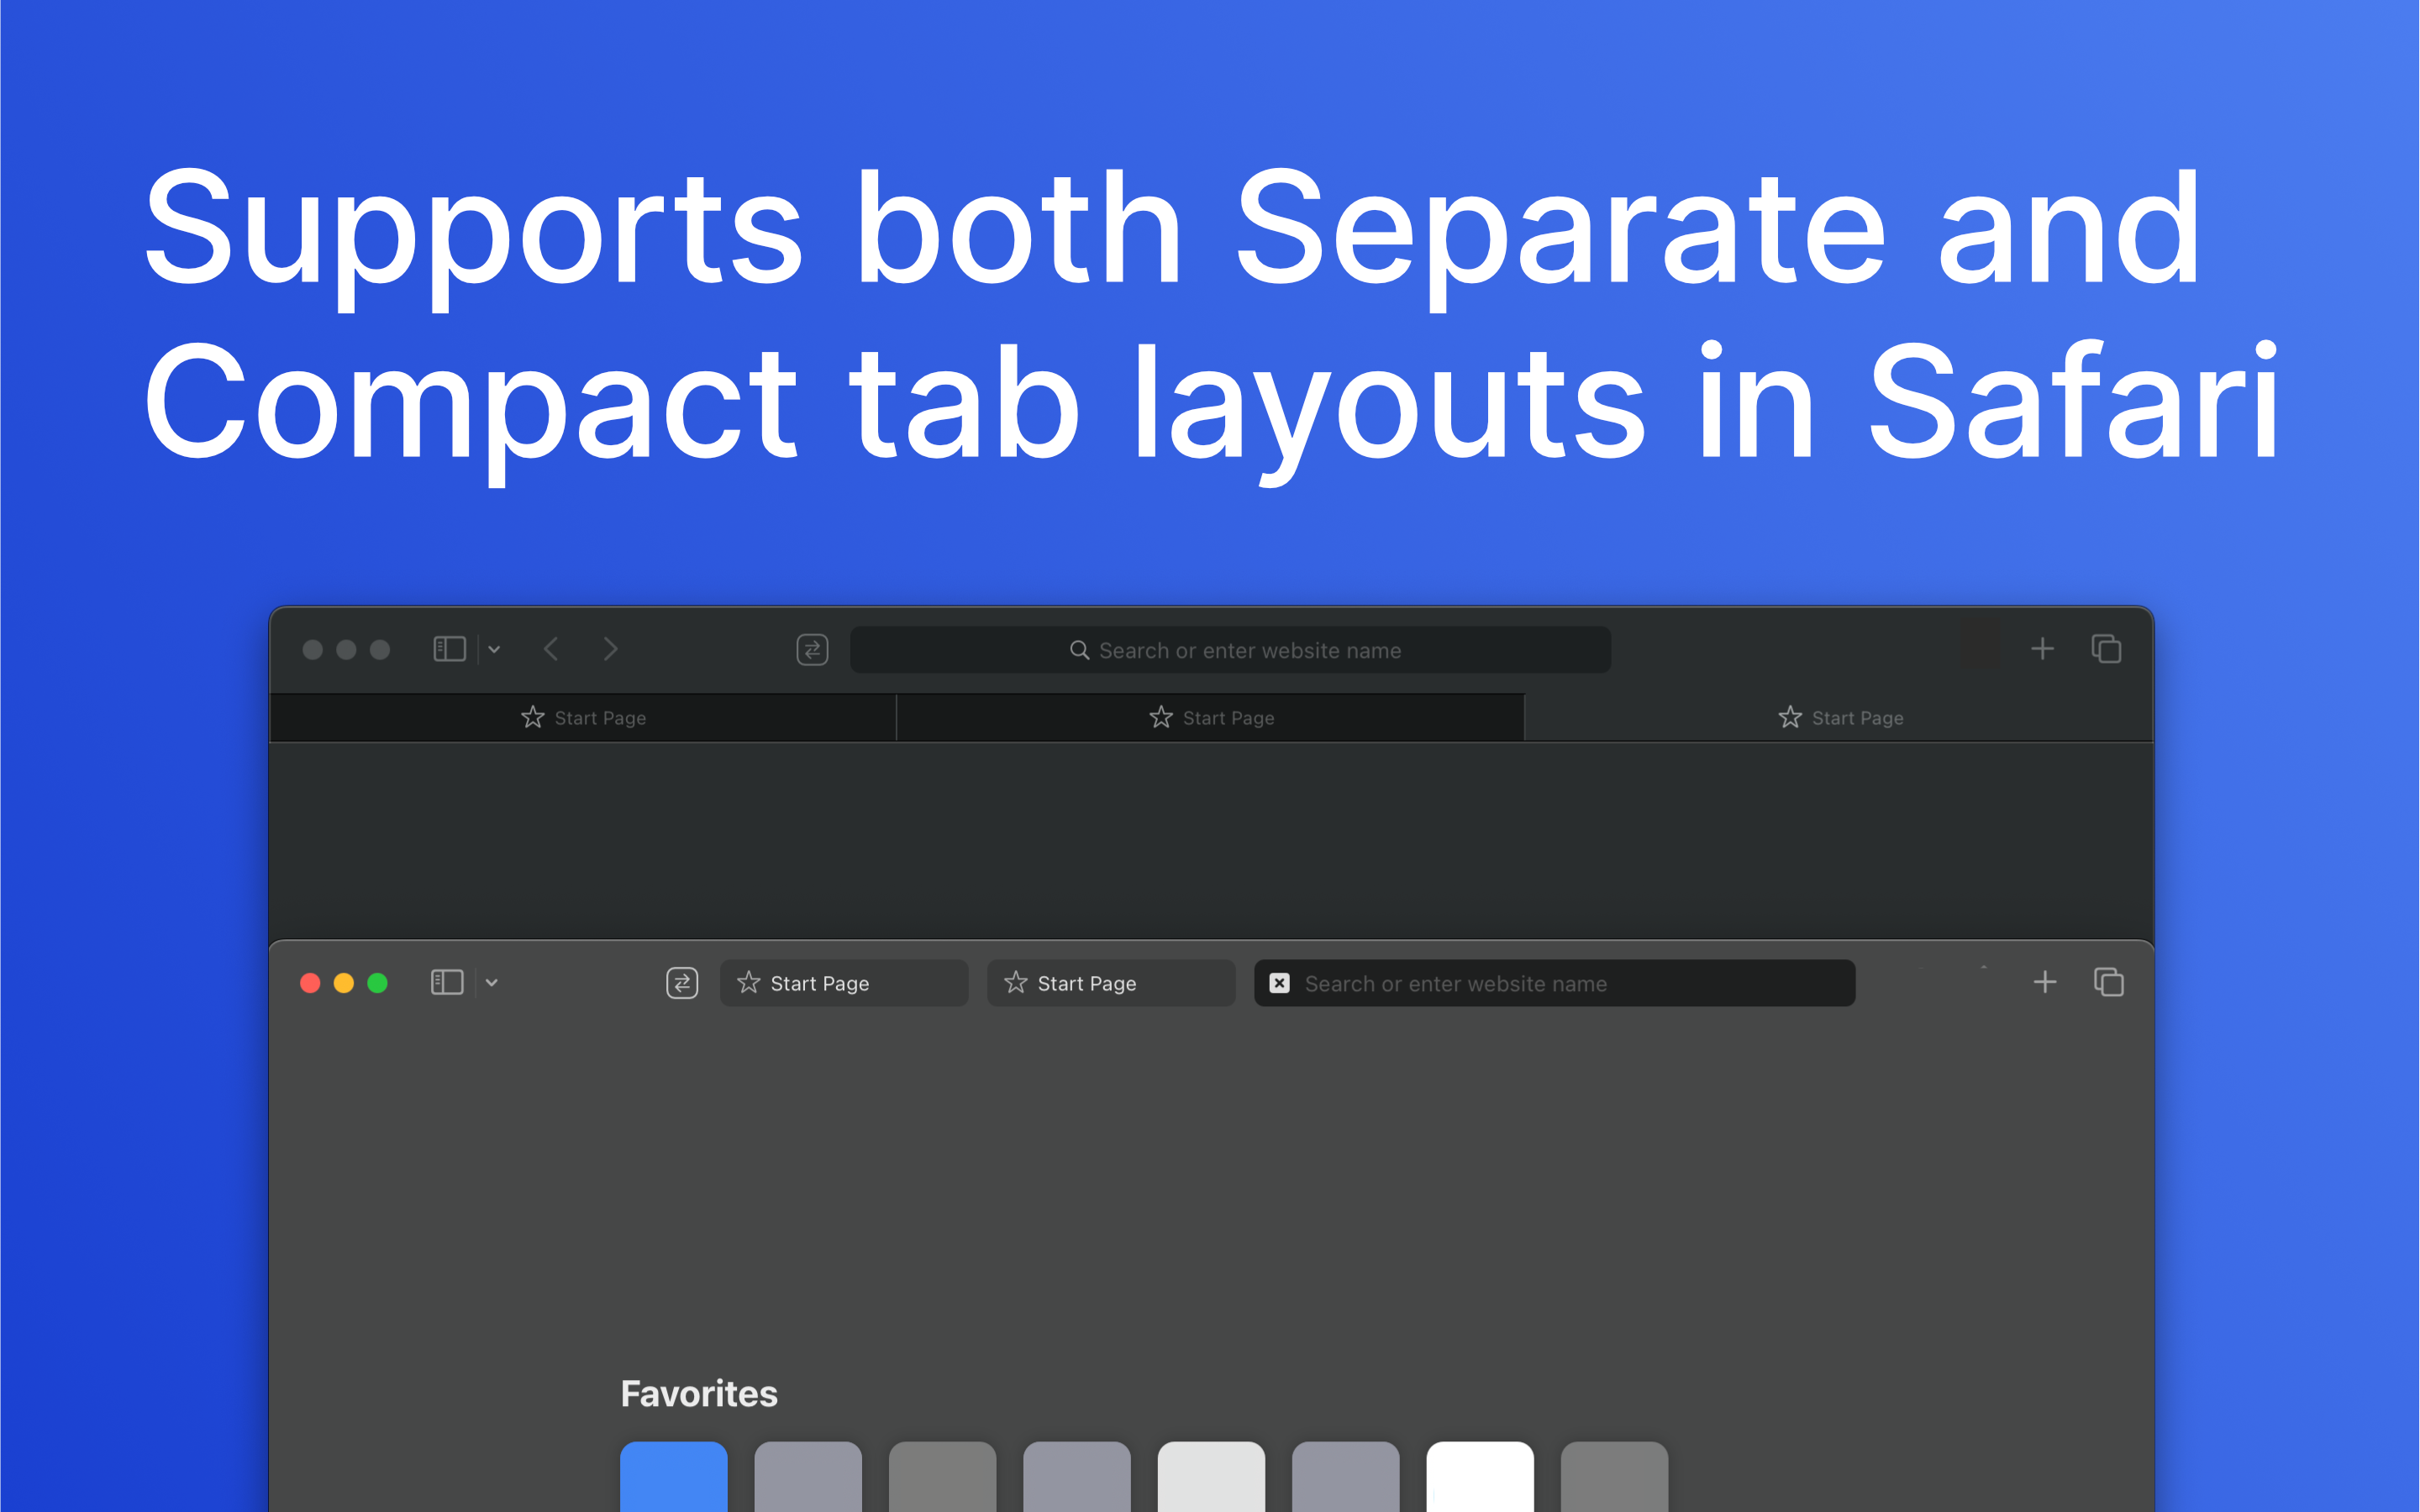Select first compact Start Page tab
Screen dimensions: 2420x1512
click(x=844, y=983)
